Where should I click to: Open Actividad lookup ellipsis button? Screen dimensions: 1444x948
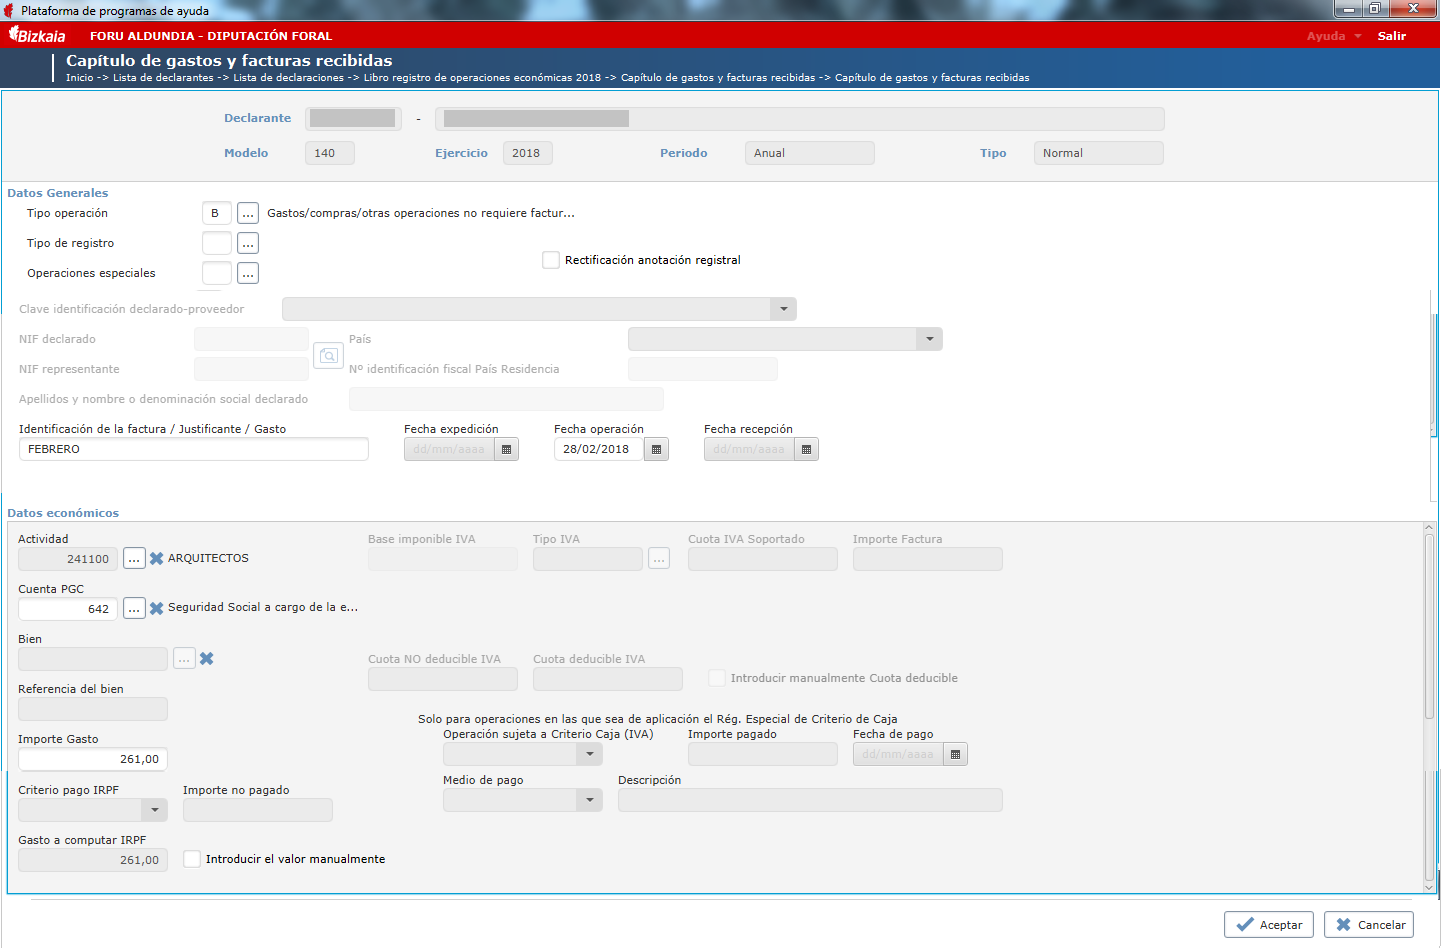click(x=134, y=559)
